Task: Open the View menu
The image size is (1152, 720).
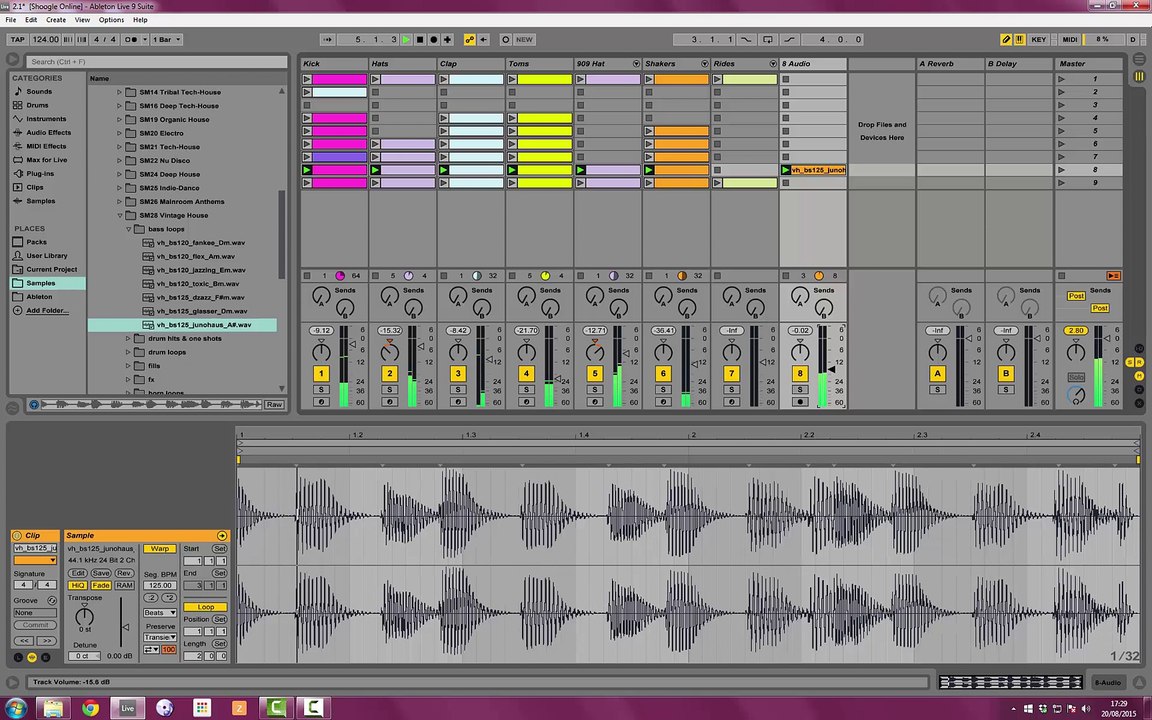Action: [82, 20]
